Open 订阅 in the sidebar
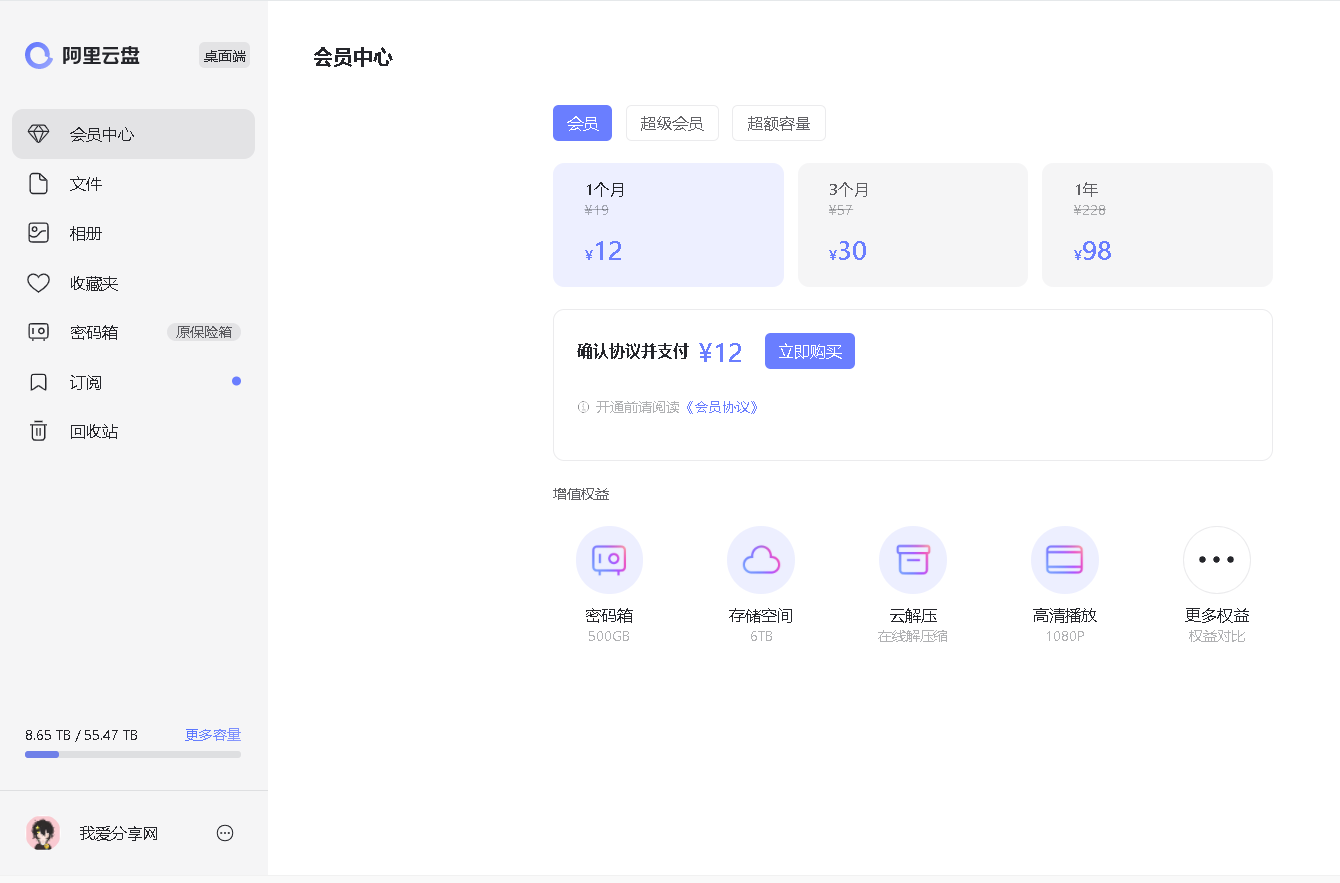This screenshot has height=883, width=1340. coord(133,382)
